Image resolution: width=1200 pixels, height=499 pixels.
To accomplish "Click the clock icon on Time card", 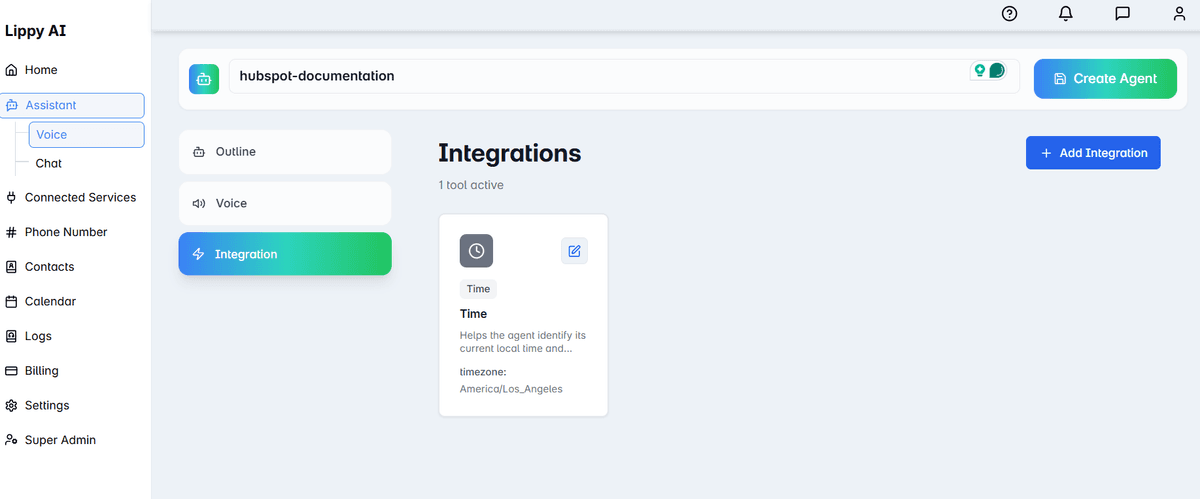I will pos(476,251).
